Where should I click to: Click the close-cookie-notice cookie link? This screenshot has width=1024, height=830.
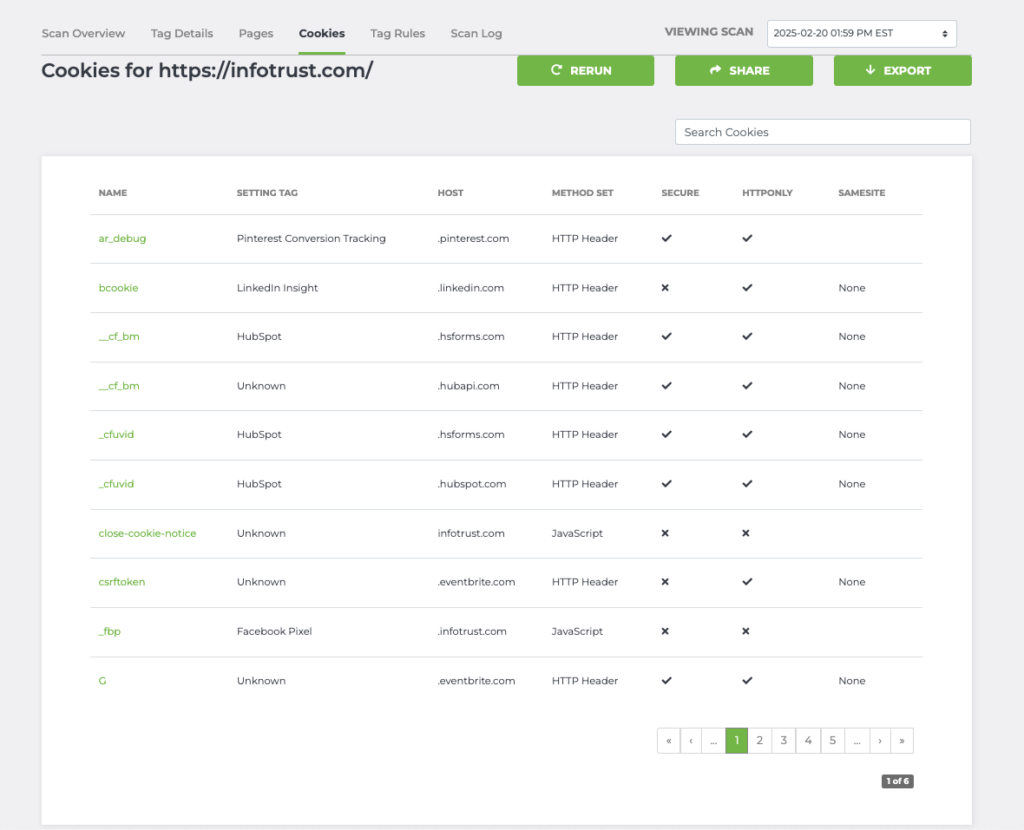coord(147,533)
